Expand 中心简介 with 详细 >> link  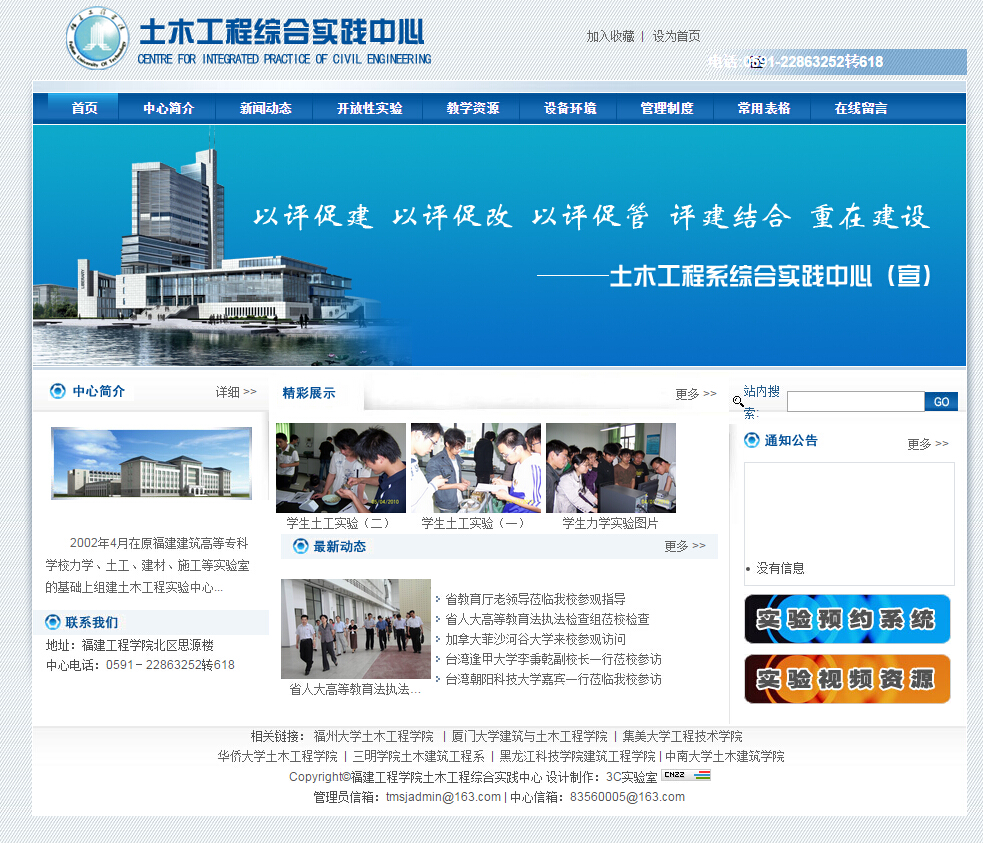[x=236, y=392]
